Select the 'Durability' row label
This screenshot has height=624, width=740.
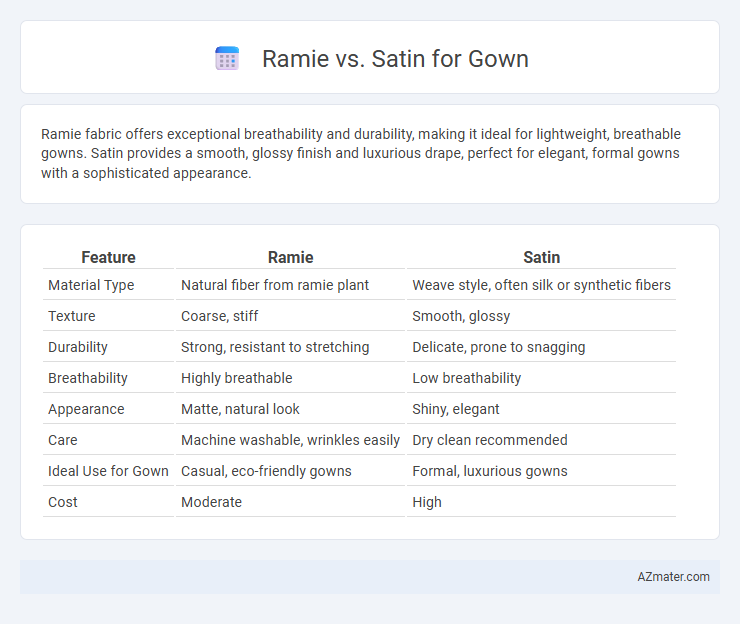[x=78, y=347]
